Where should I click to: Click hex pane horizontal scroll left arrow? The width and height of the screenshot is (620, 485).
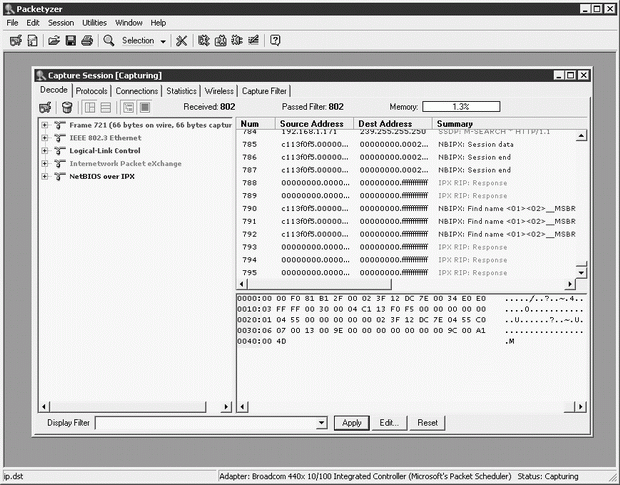[x=243, y=407]
